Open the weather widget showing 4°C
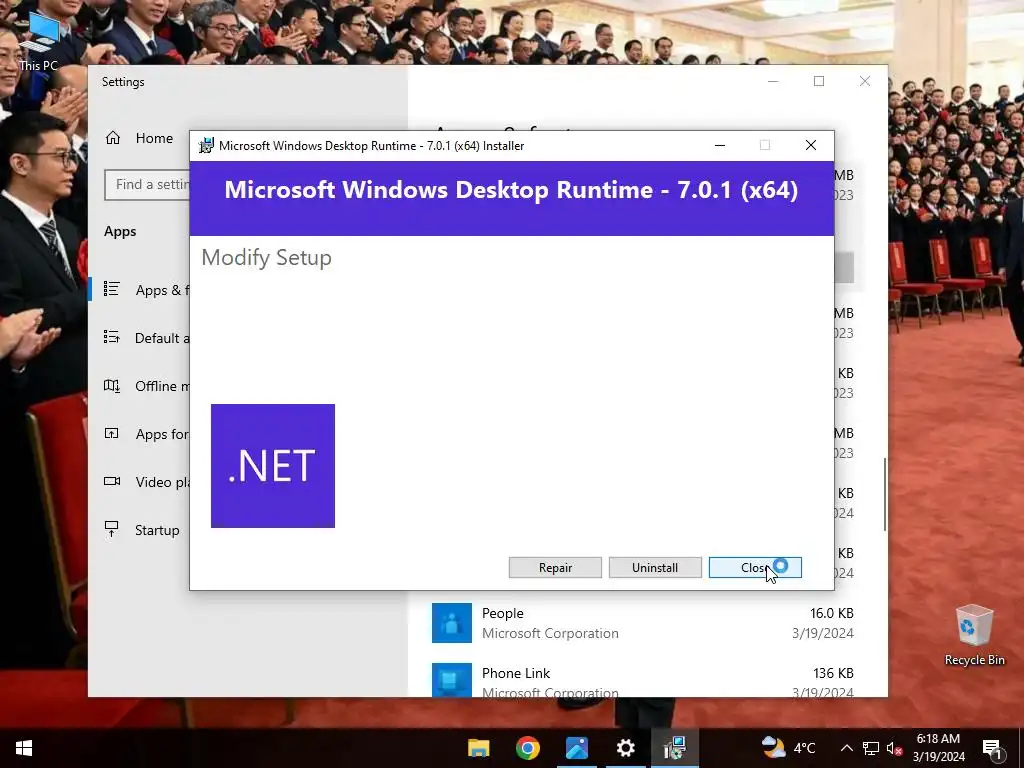1024x768 pixels. pos(789,748)
